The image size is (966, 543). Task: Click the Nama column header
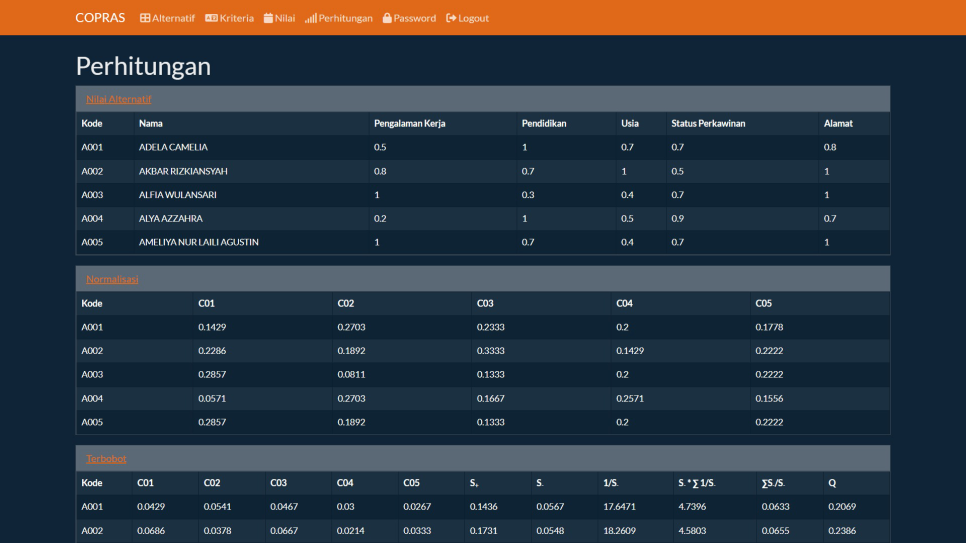coord(151,123)
